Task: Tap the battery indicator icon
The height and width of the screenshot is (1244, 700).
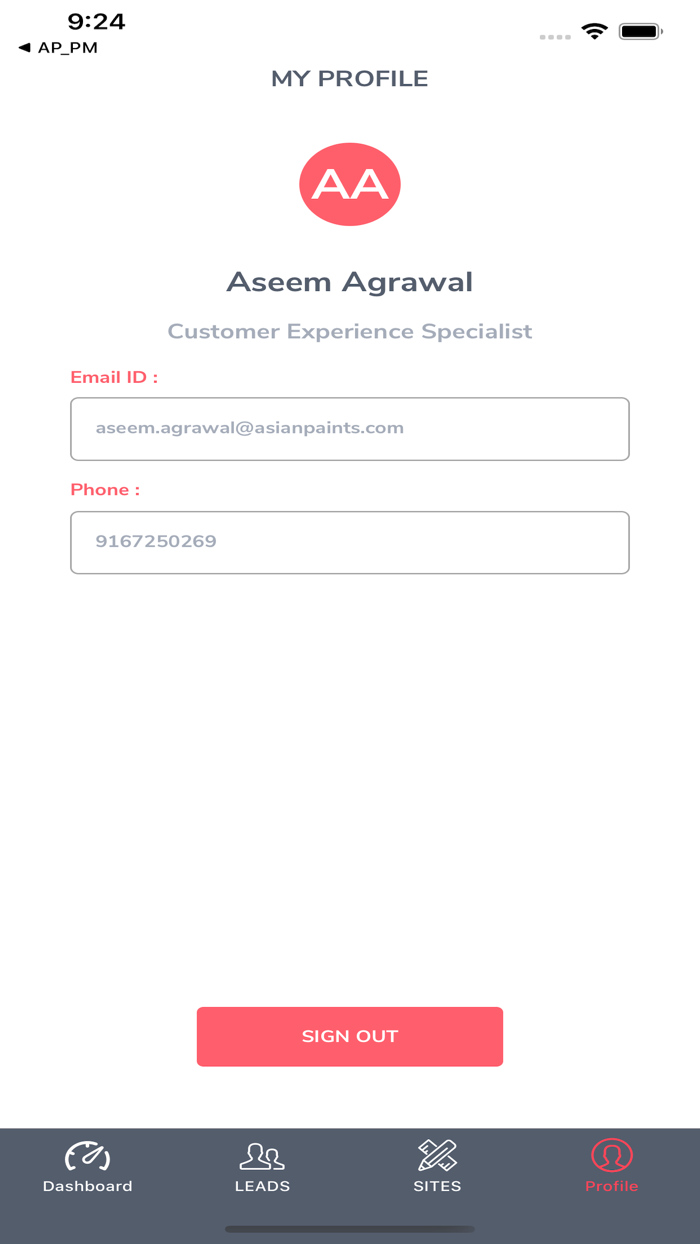Action: pyautogui.click(x=641, y=31)
